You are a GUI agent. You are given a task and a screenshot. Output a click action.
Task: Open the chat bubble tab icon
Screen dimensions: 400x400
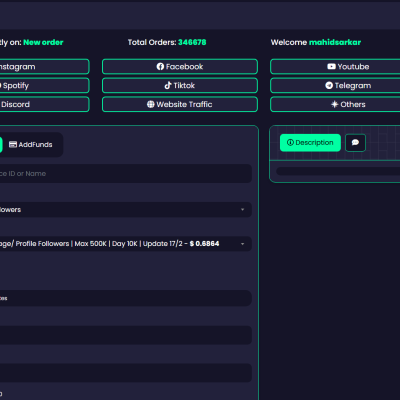coord(355,143)
